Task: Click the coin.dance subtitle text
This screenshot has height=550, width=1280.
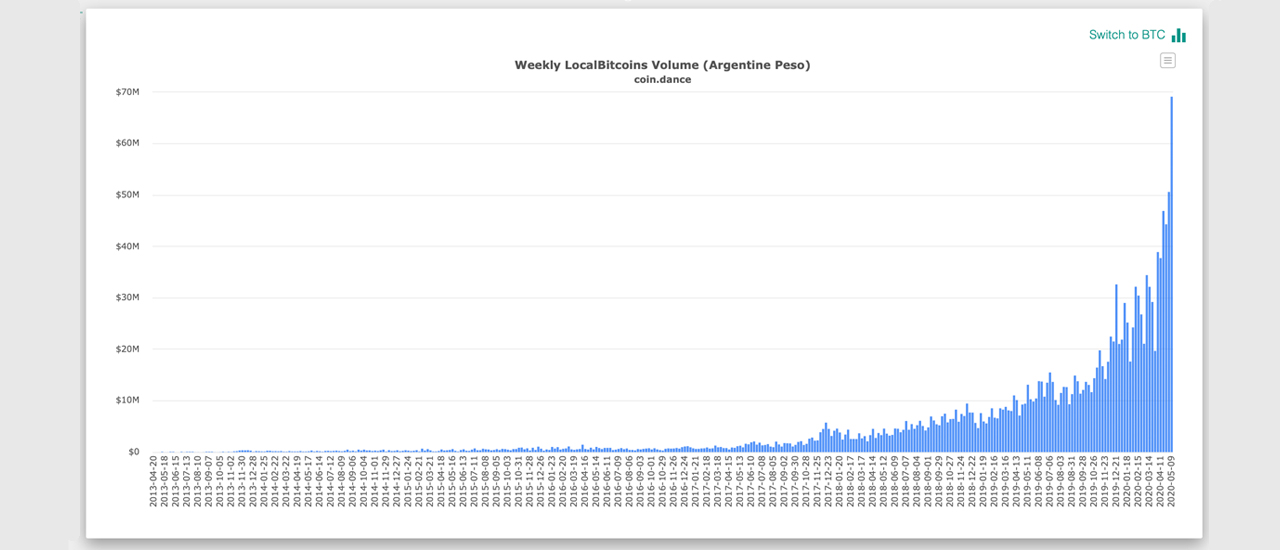Action: coord(662,80)
